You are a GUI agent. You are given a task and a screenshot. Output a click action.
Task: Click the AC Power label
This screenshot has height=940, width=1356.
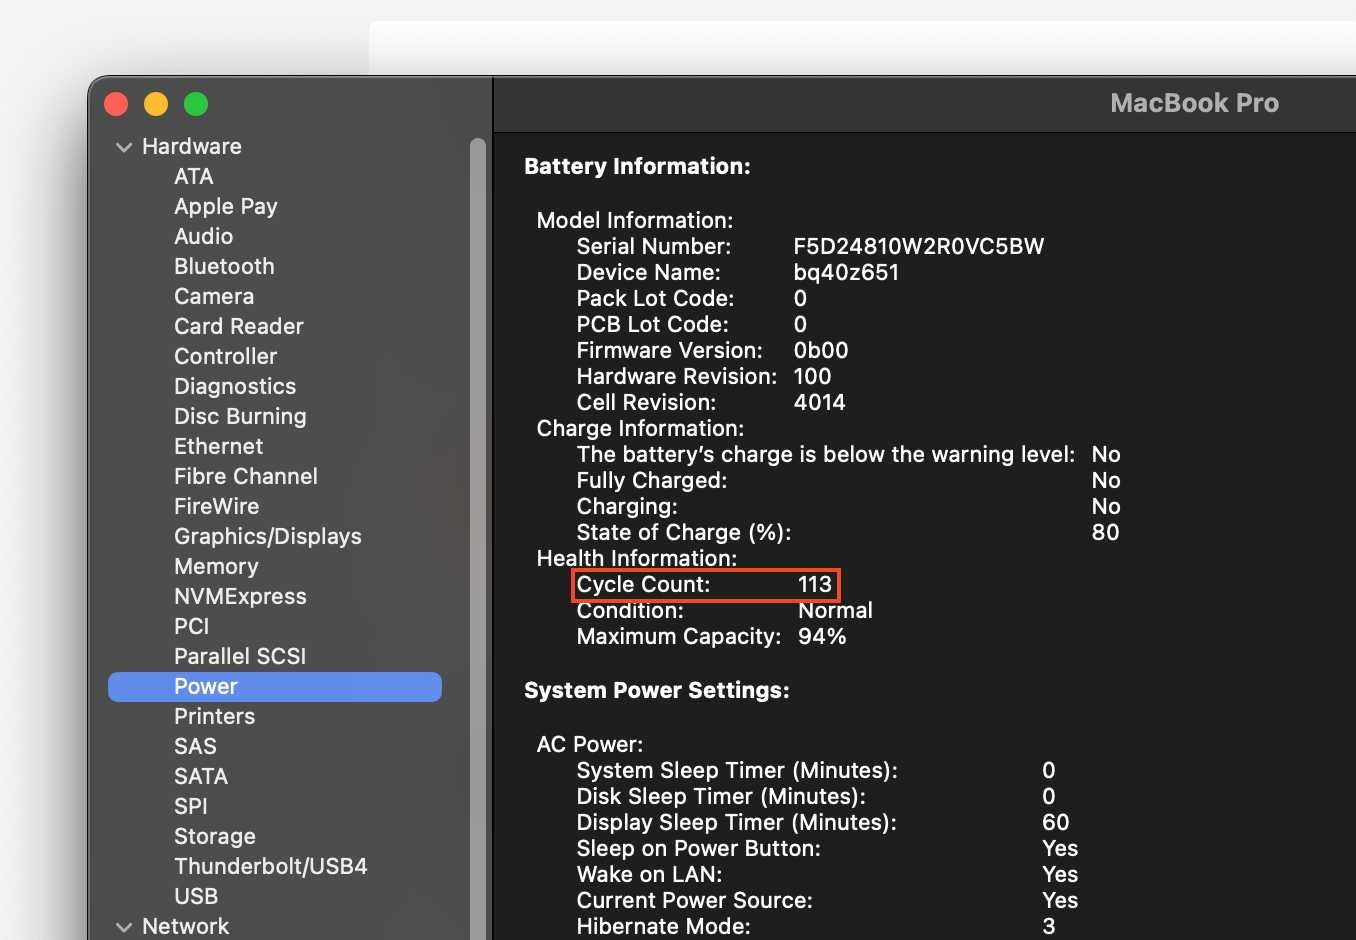590,744
